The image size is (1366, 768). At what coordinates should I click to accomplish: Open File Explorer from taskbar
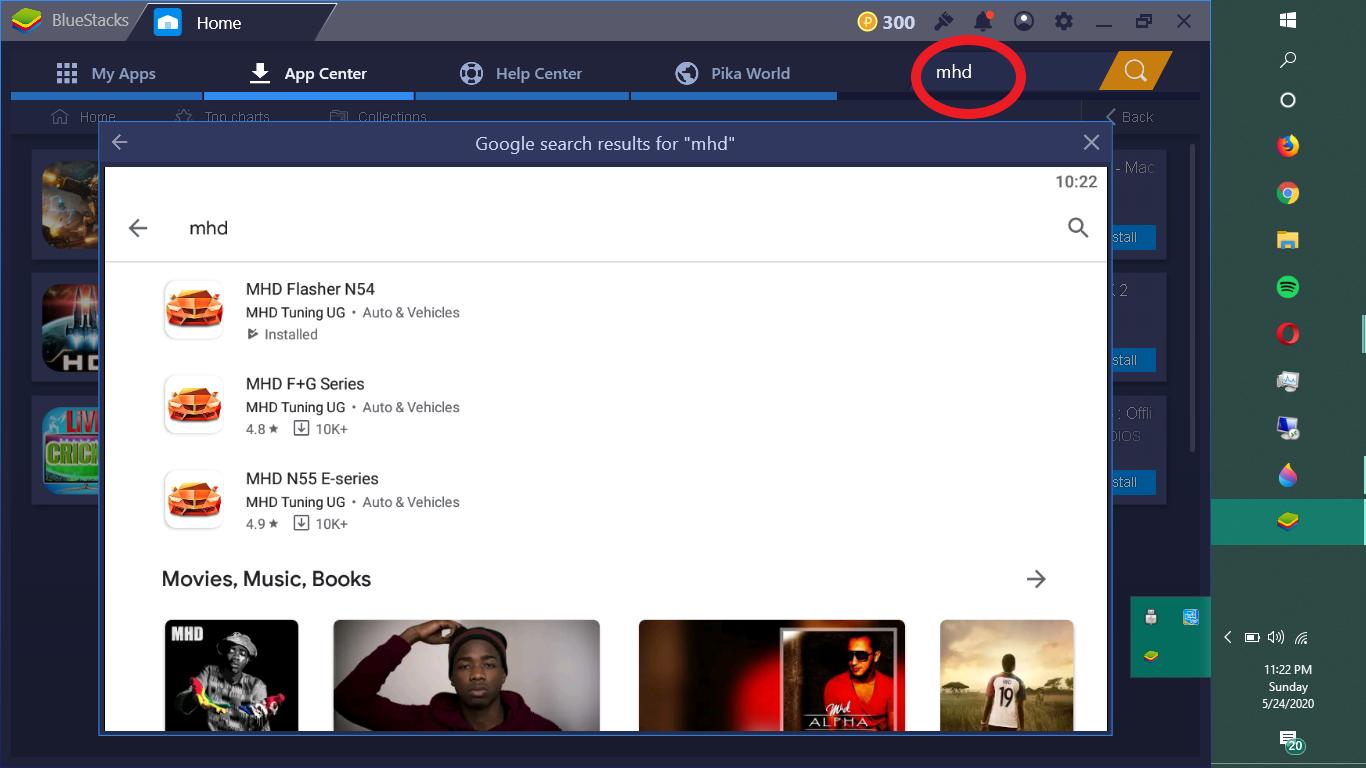click(x=1288, y=240)
